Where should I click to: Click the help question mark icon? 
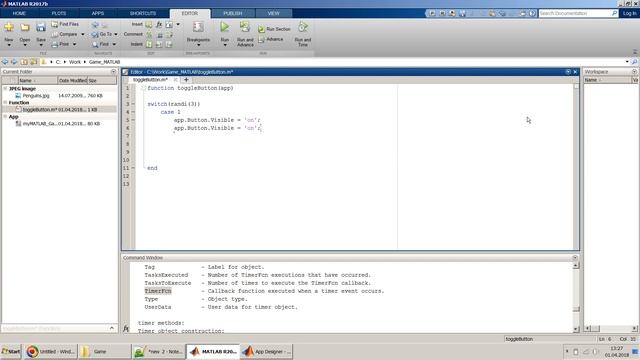point(532,13)
